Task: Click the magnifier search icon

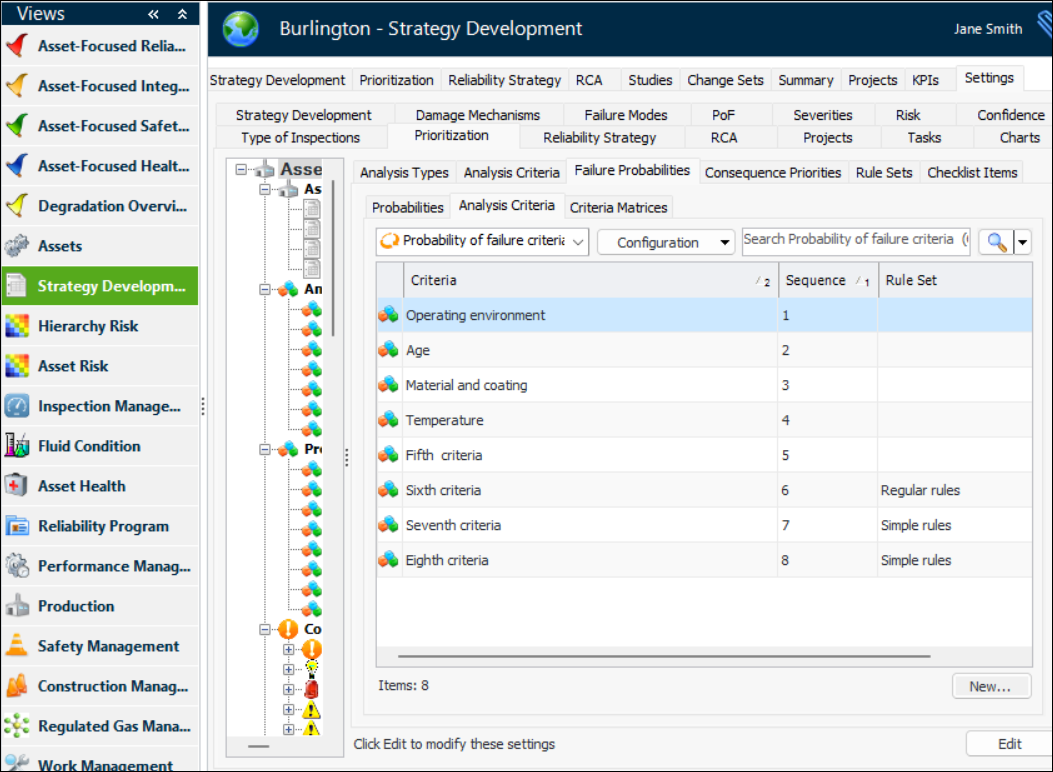Action: (x=995, y=242)
